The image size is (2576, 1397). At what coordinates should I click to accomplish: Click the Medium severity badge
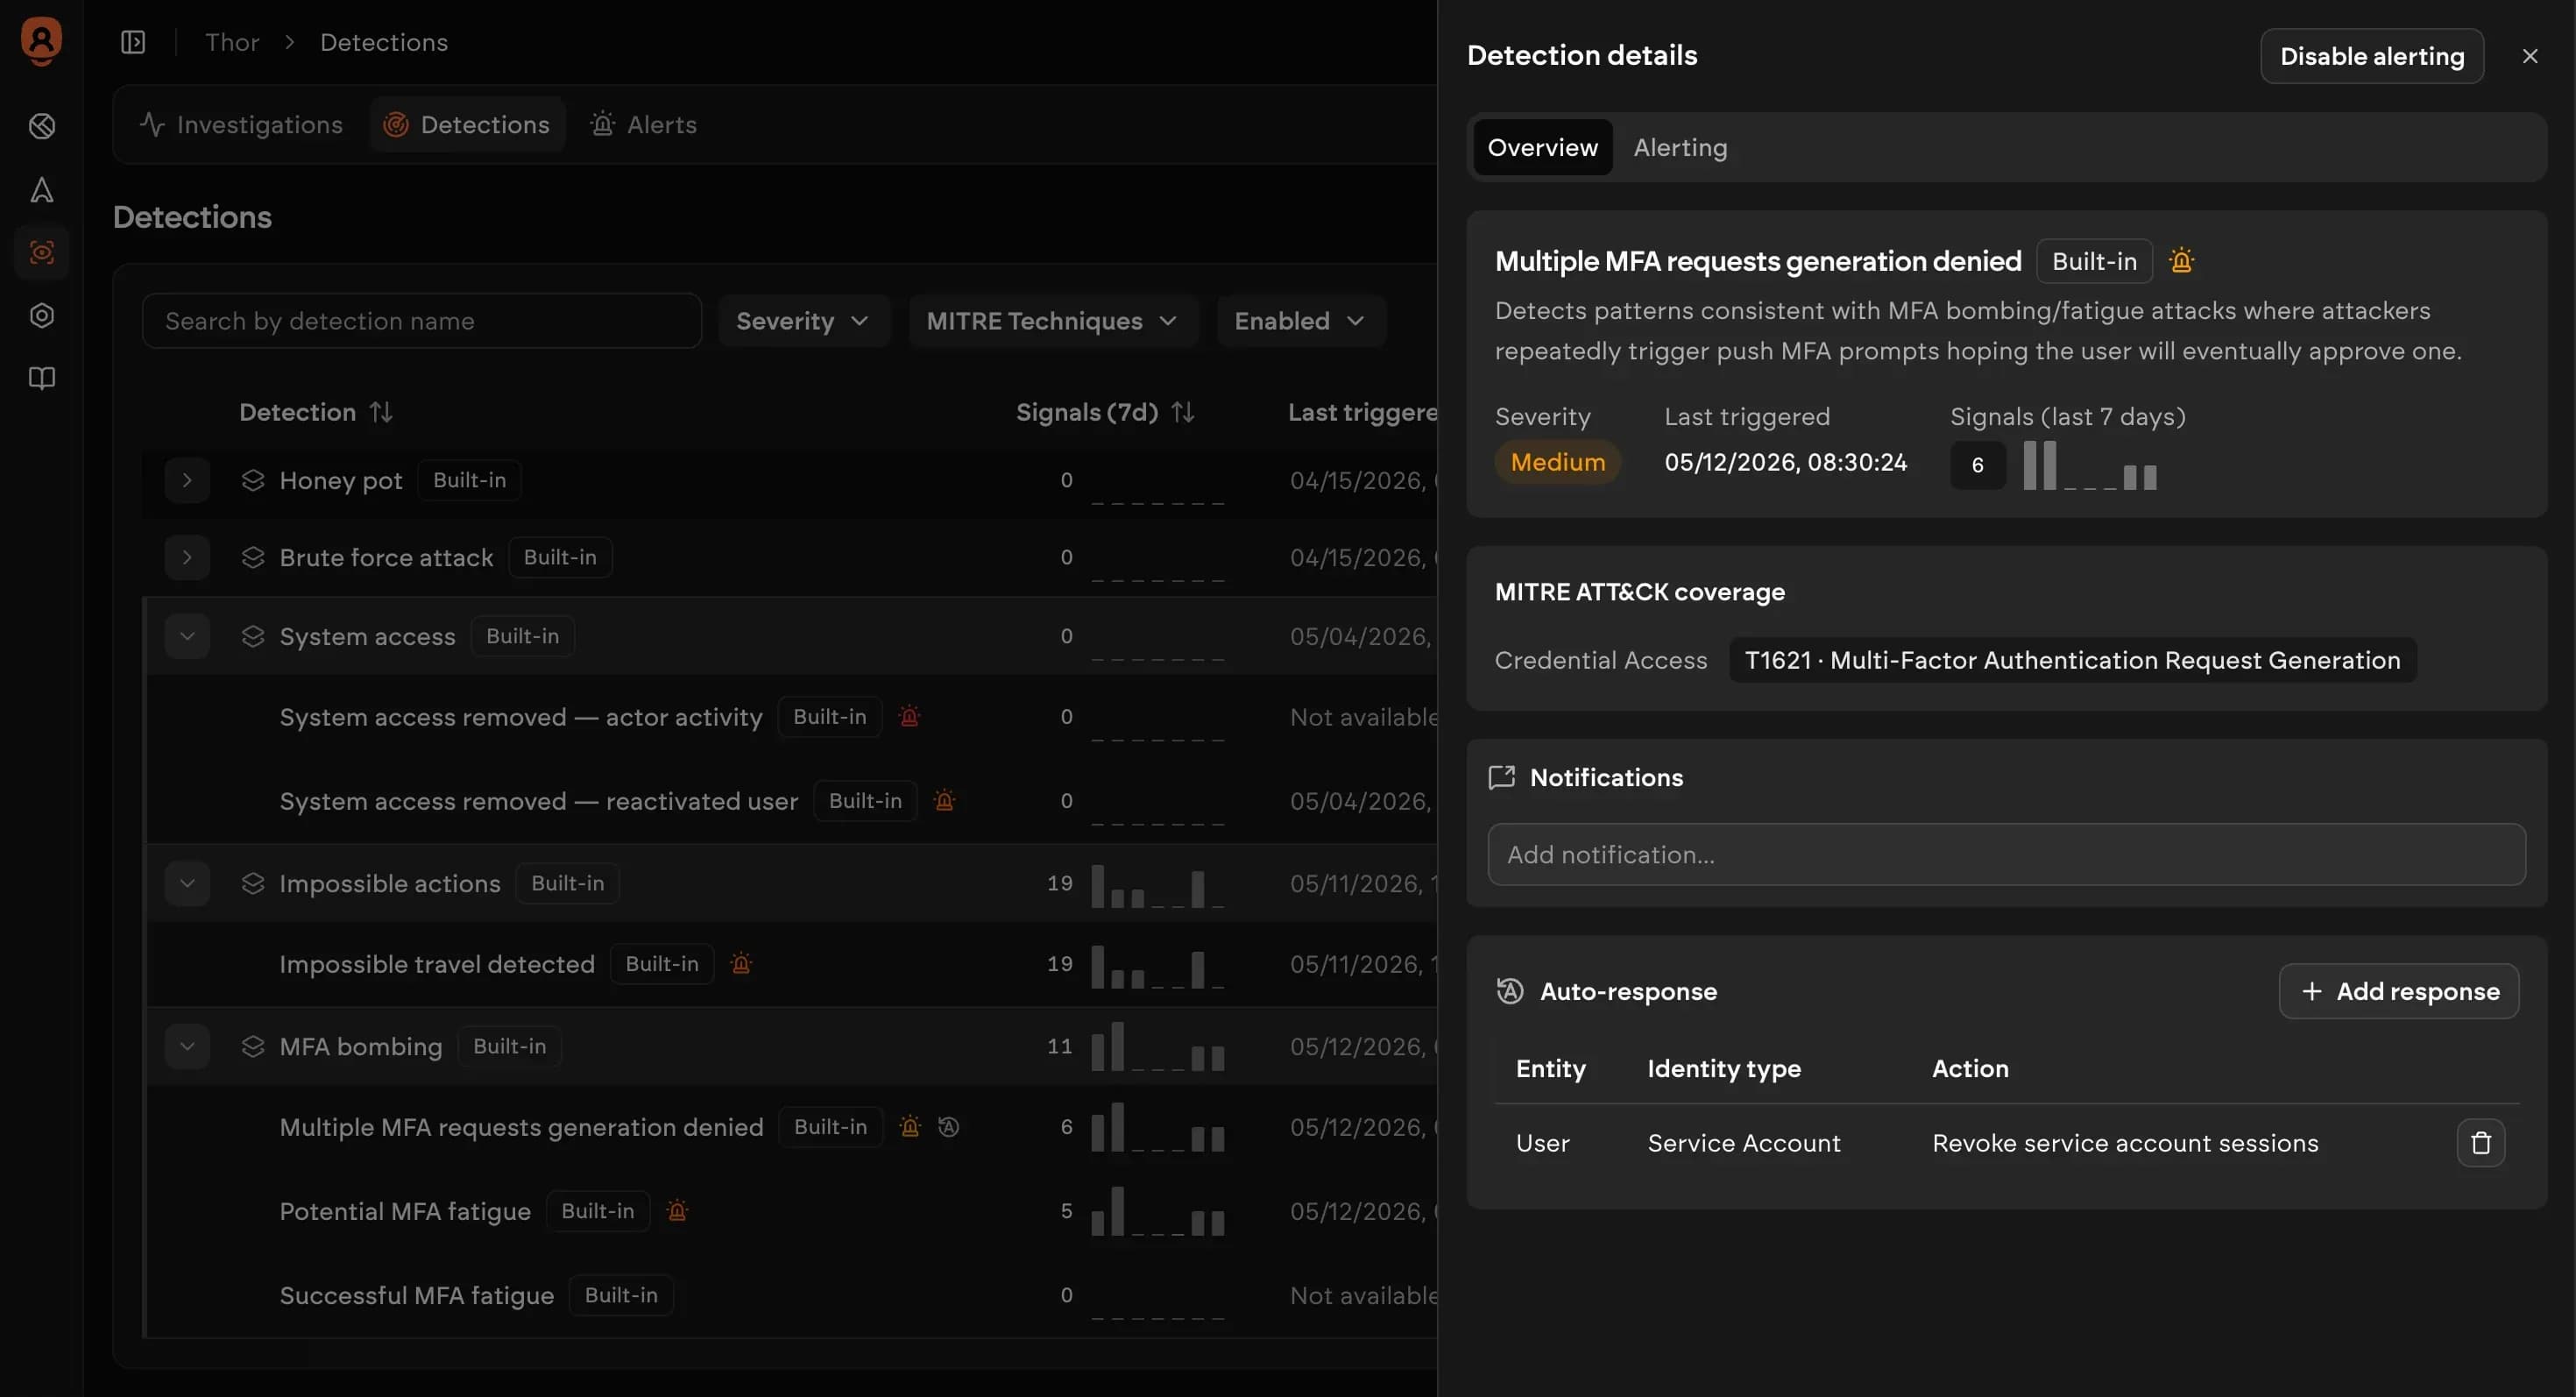coord(1557,462)
